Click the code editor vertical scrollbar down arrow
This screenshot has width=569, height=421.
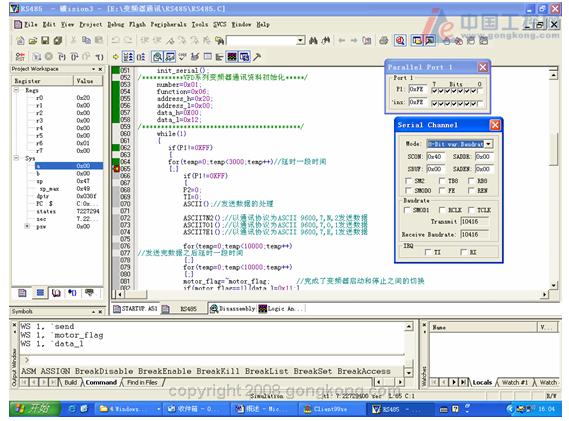tap(554, 285)
